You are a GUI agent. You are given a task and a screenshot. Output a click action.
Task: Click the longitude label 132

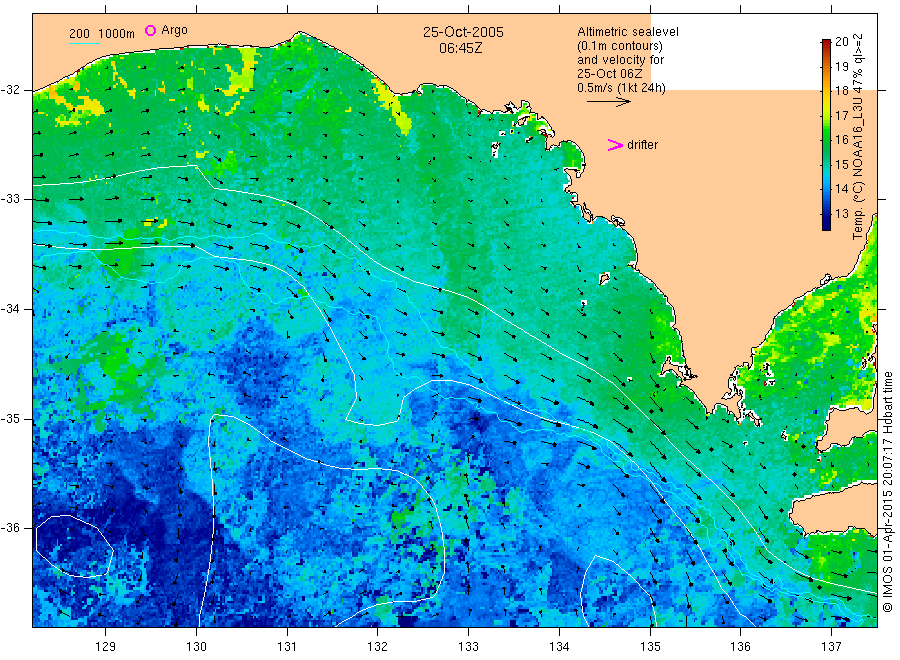coord(378,647)
